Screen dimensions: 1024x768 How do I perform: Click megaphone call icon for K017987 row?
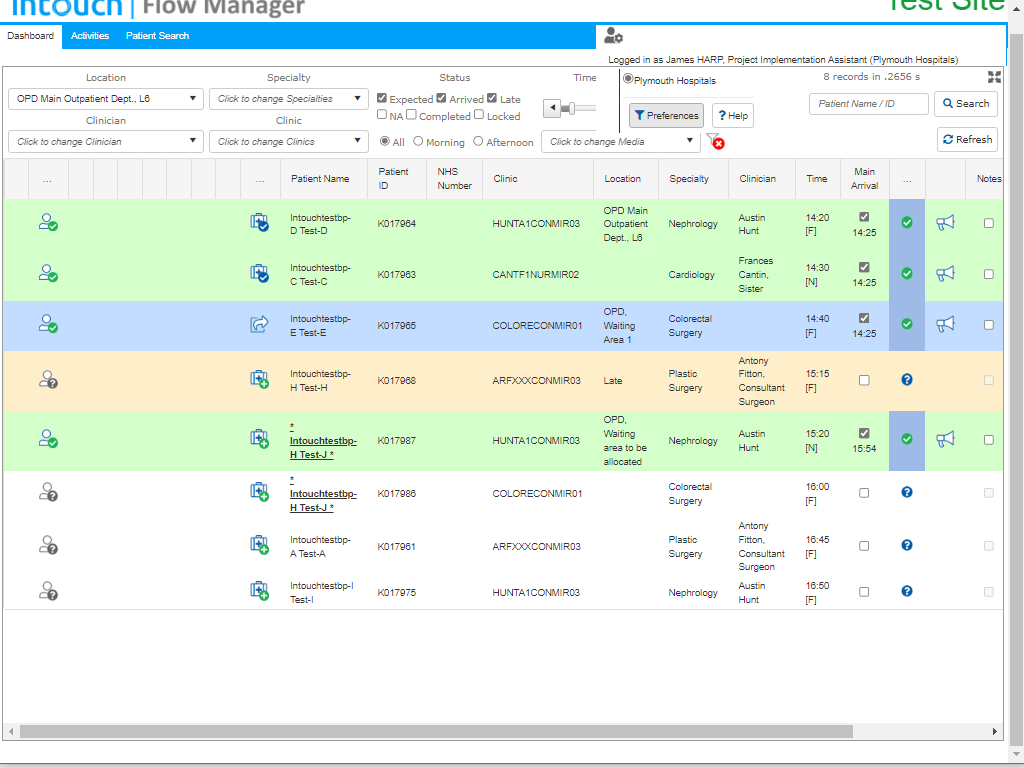[945, 439]
